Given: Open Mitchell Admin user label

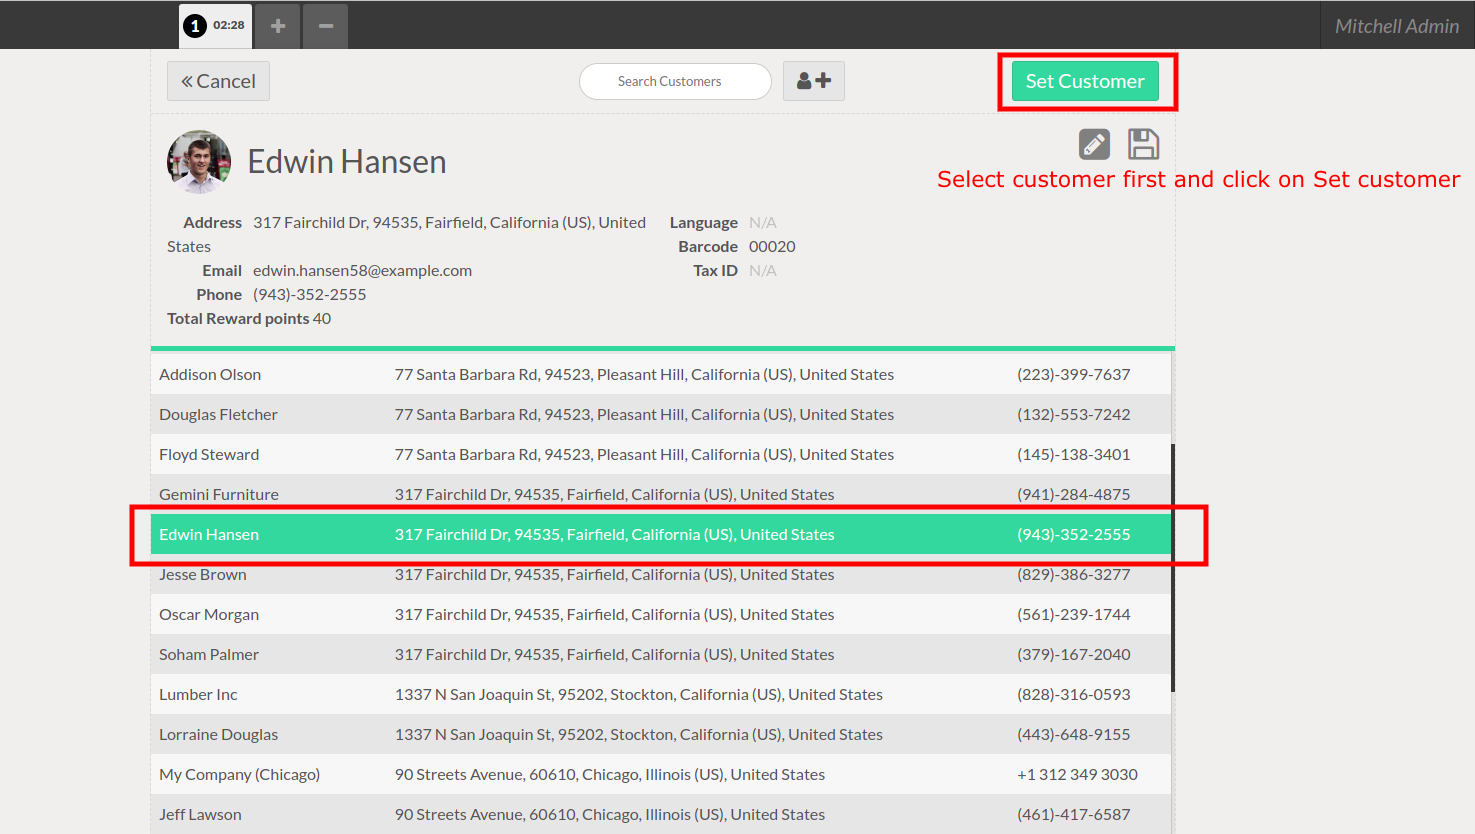Looking at the screenshot, I should 1396,26.
